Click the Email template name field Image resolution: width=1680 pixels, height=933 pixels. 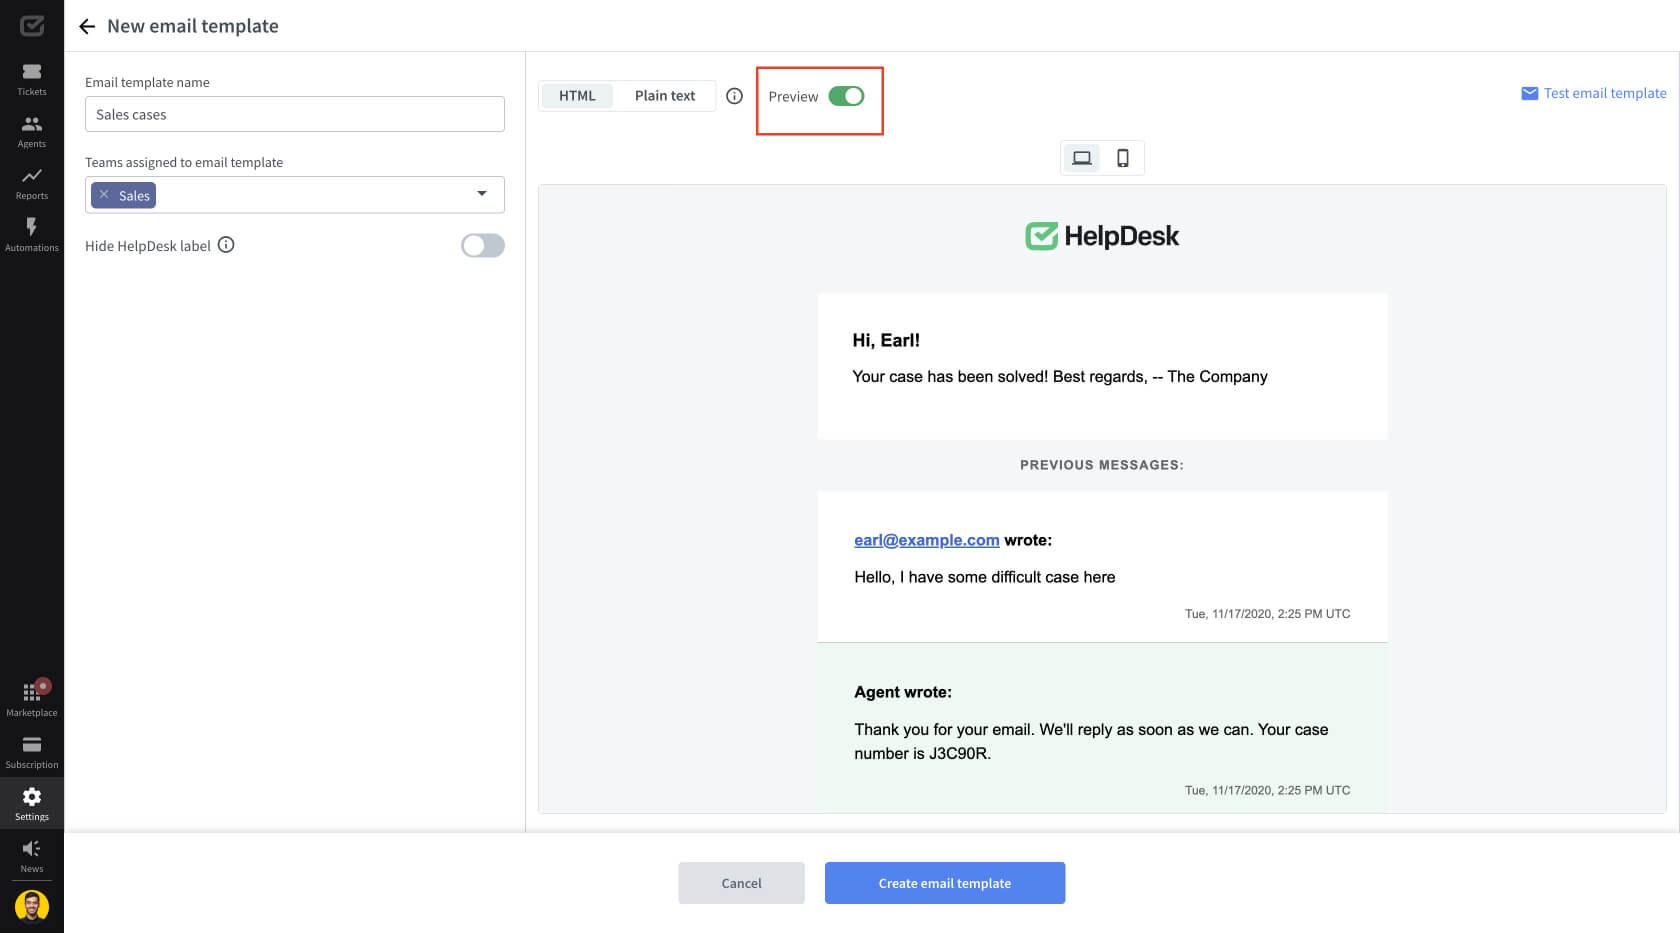[294, 115]
